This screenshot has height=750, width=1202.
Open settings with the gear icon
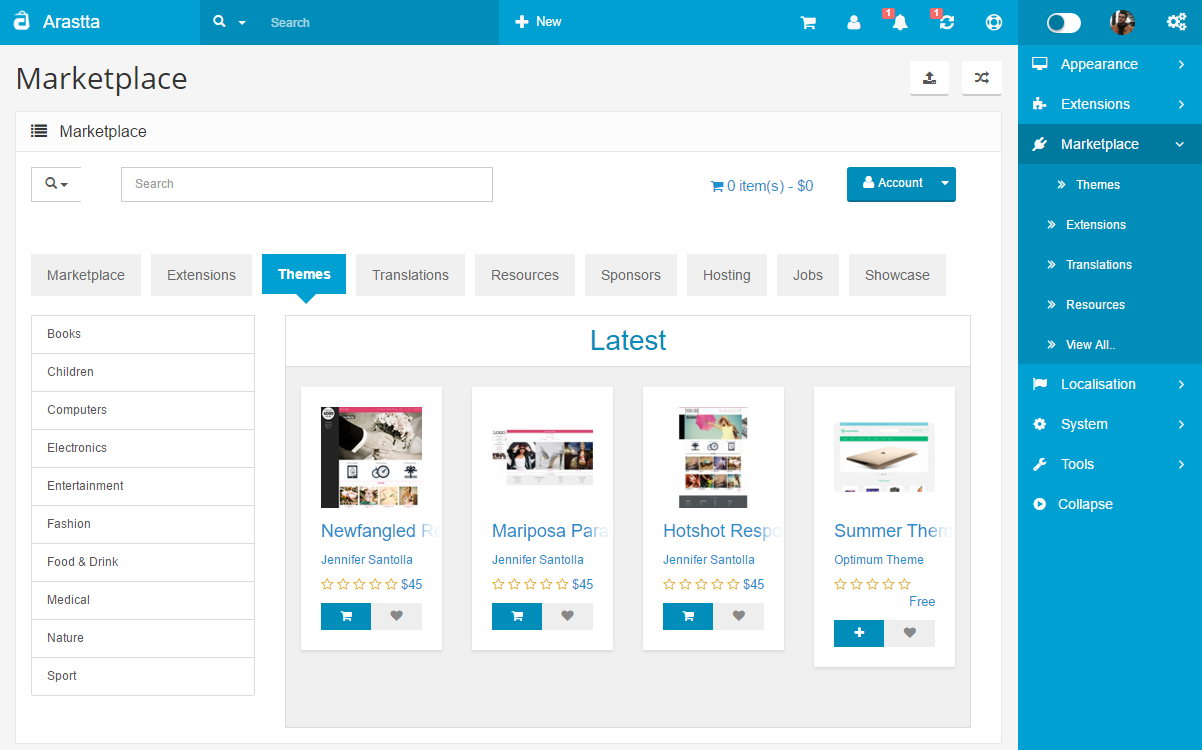(1177, 22)
